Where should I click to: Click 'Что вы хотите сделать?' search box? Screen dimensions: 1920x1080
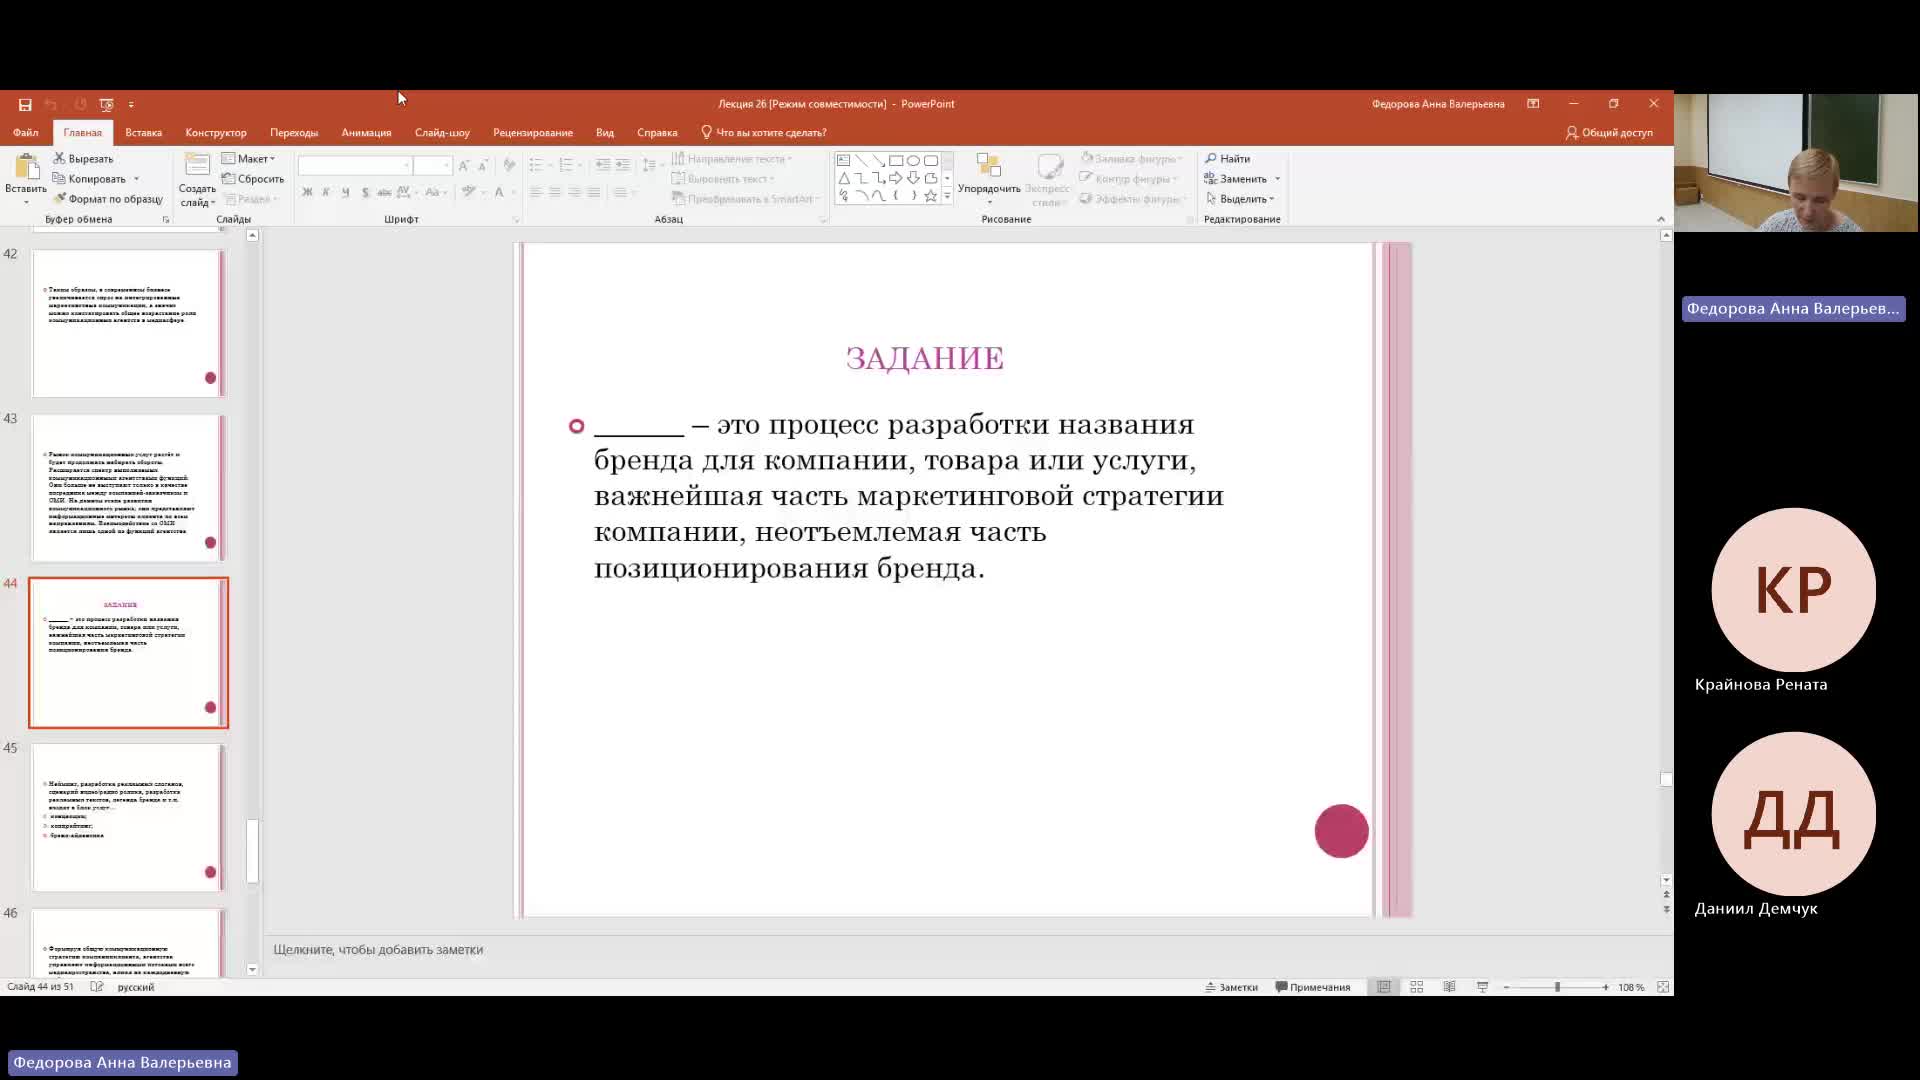764,133
